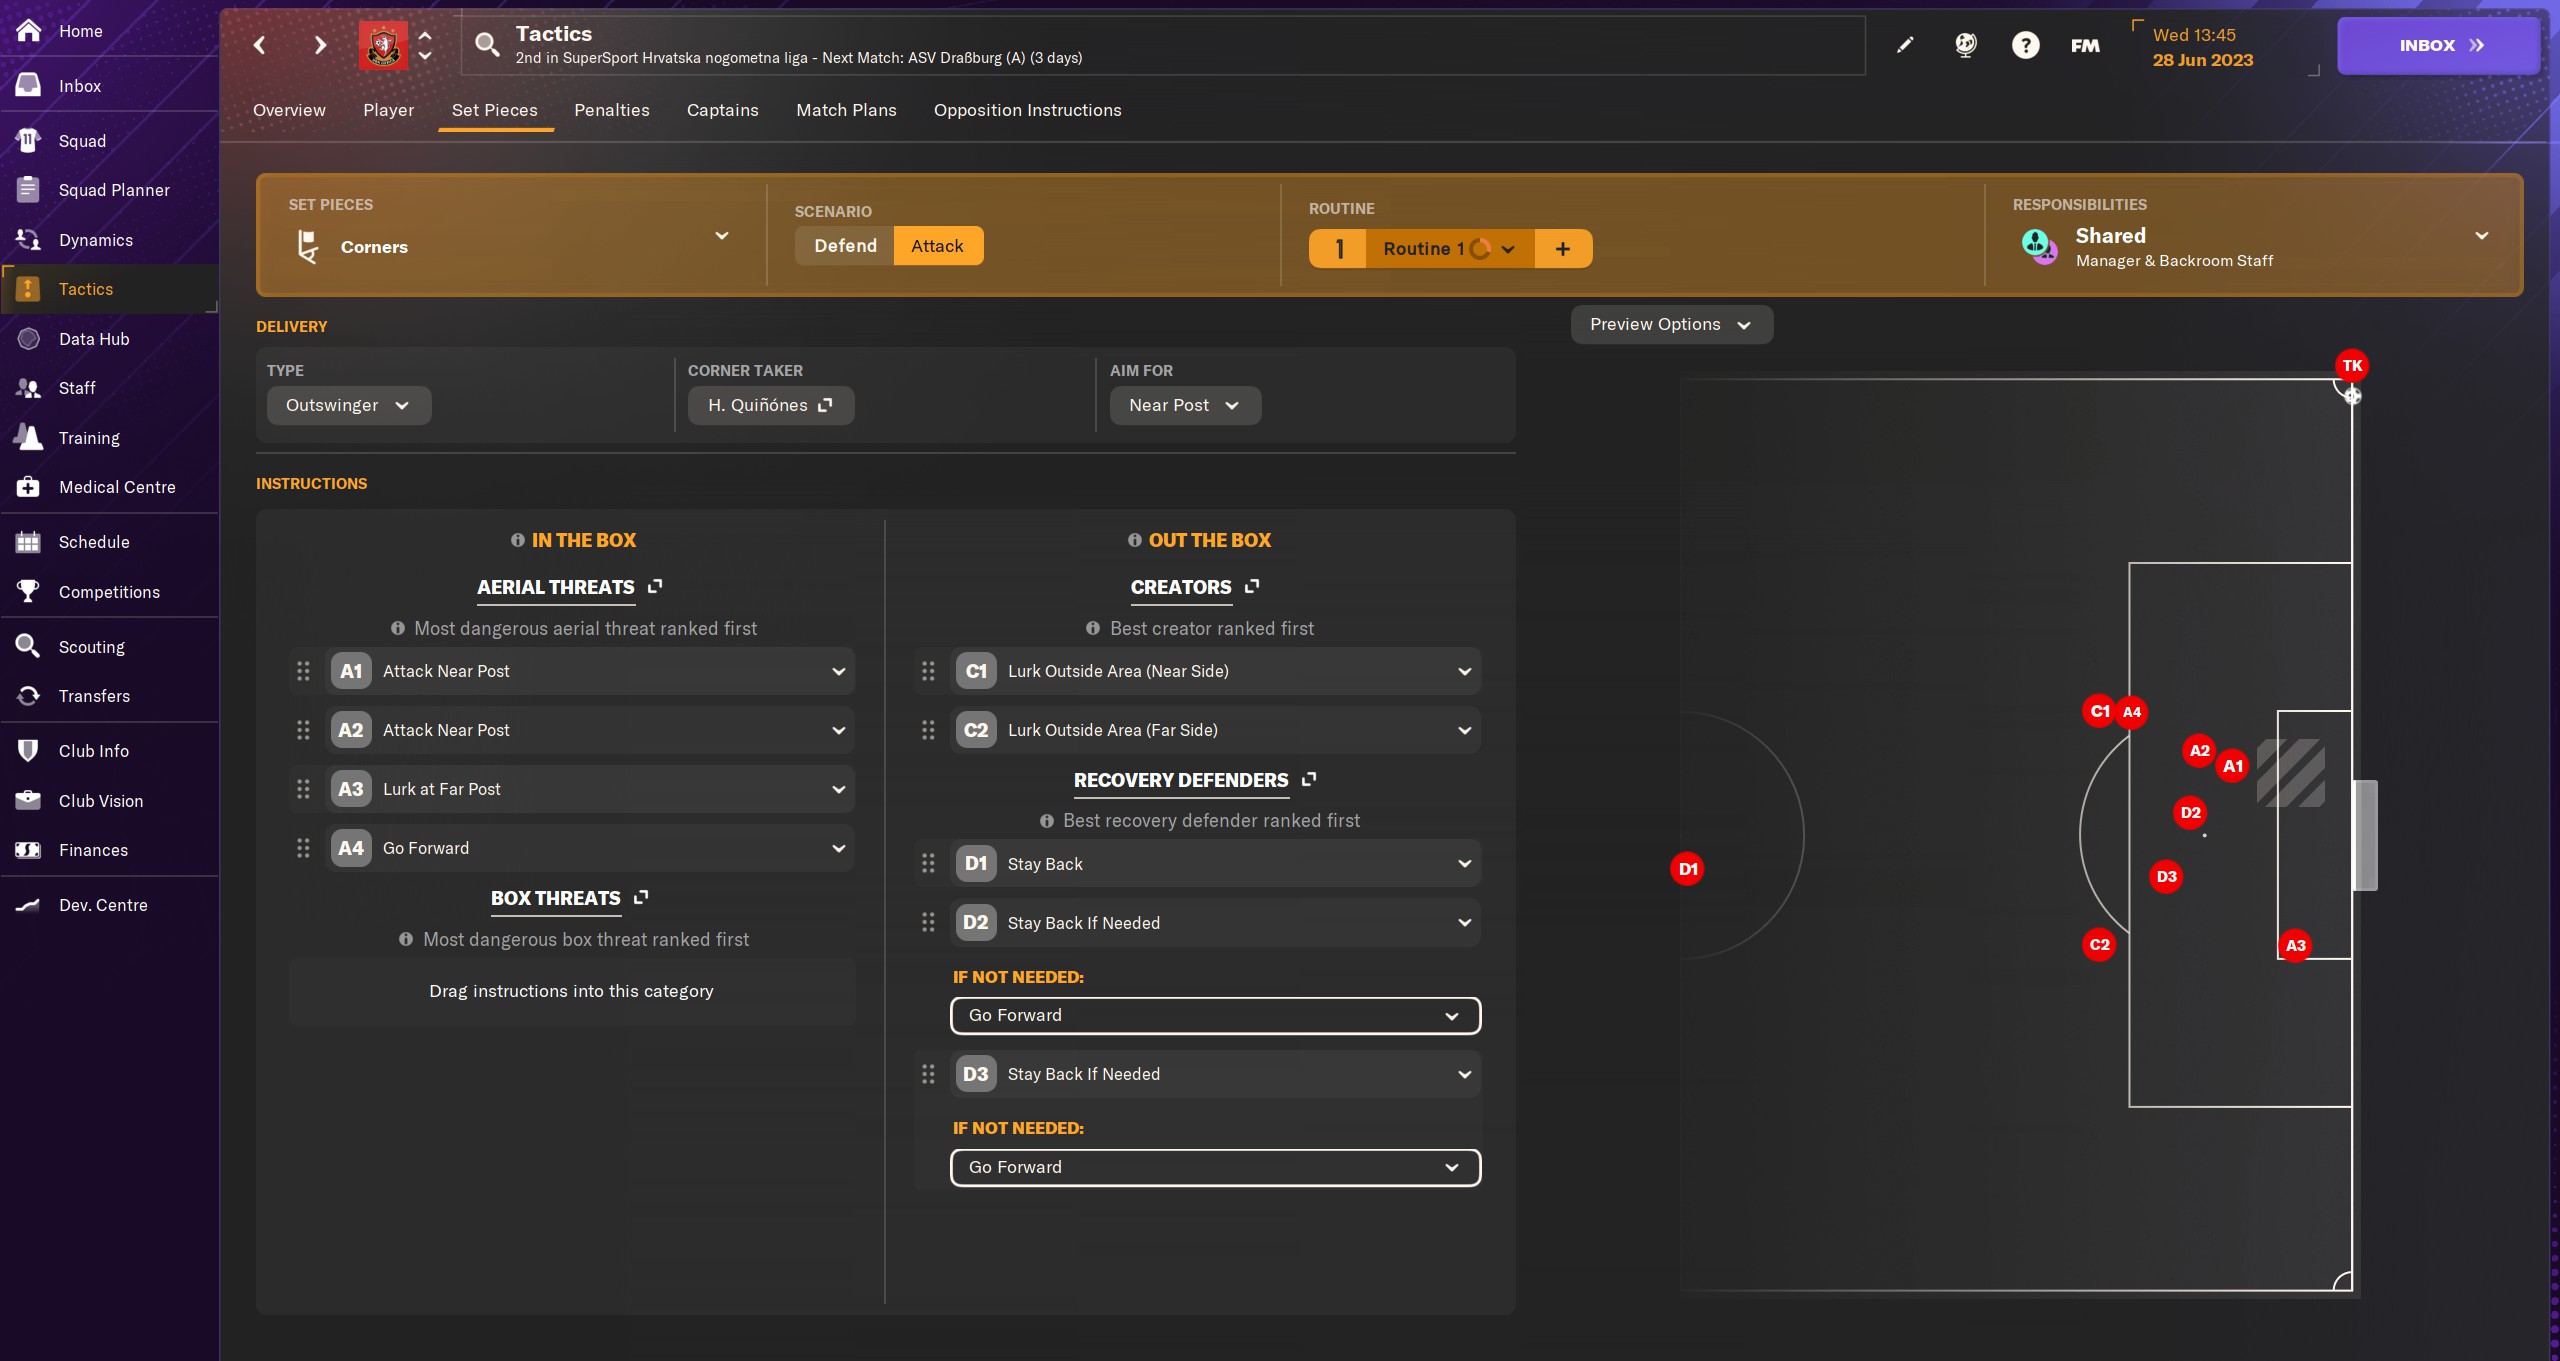Open the Outswinger delivery type dropdown
Viewport: 2560px width, 1361px height.
tap(348, 406)
